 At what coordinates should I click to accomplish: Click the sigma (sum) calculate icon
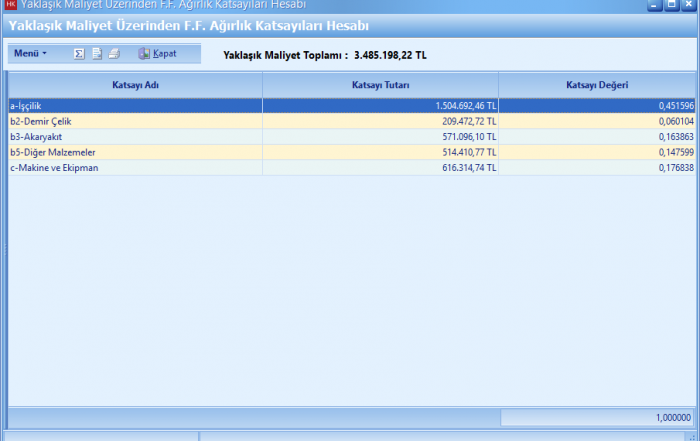[x=79, y=53]
